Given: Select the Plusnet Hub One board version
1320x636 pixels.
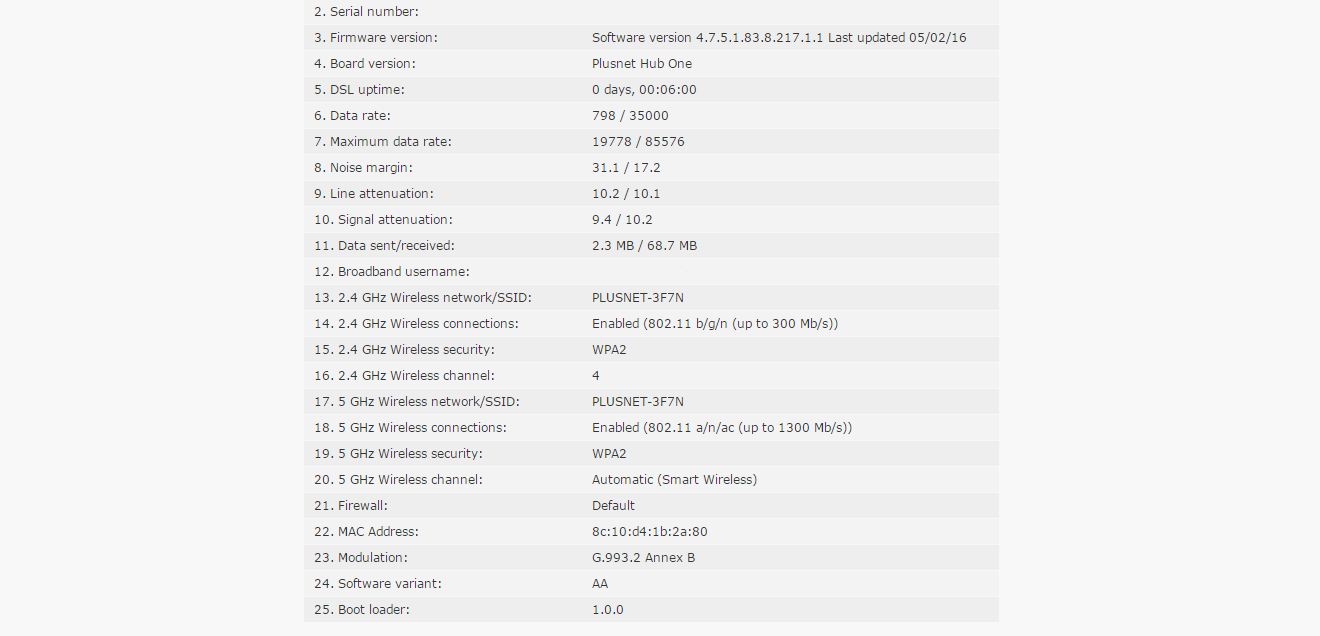Looking at the screenshot, I should (x=642, y=64).
